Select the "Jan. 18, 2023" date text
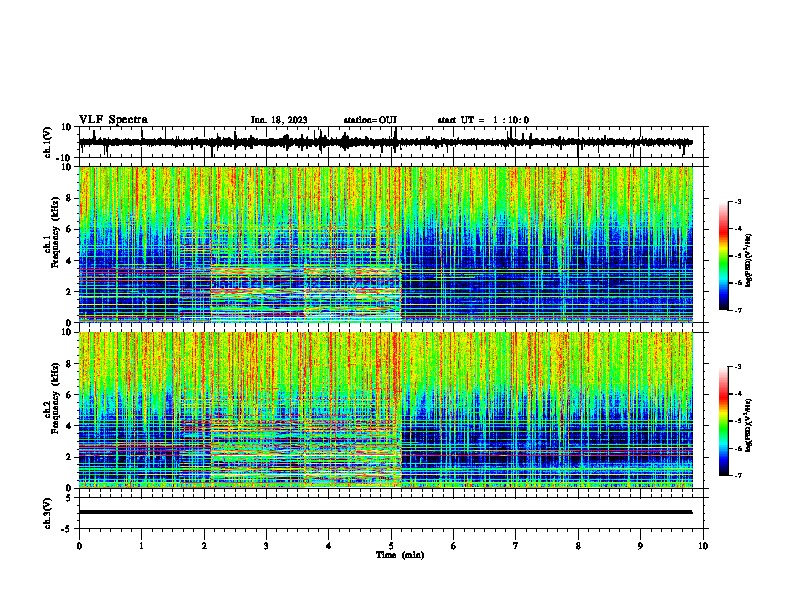 (279, 120)
